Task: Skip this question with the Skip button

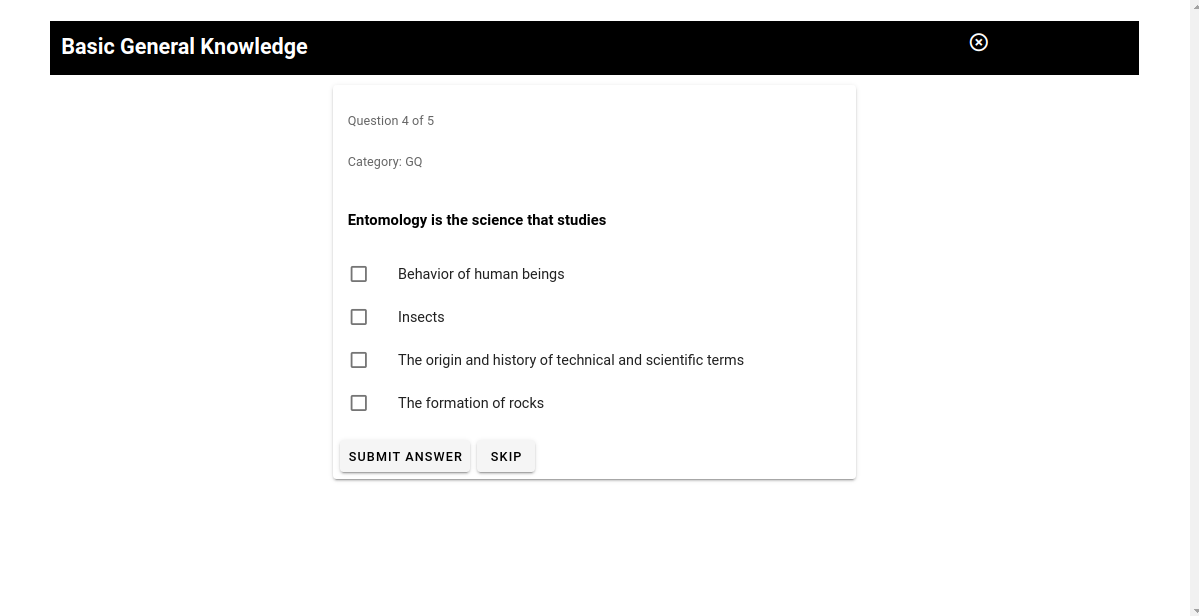Action: (506, 456)
